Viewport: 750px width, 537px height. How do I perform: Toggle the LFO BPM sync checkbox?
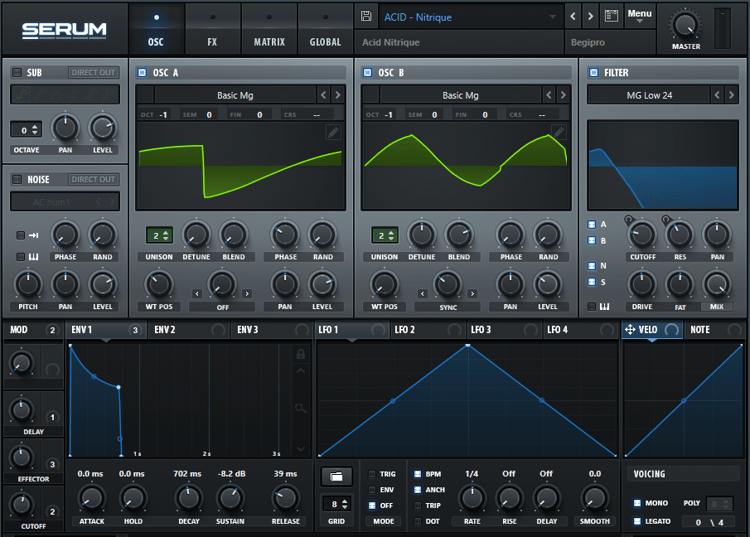418,474
